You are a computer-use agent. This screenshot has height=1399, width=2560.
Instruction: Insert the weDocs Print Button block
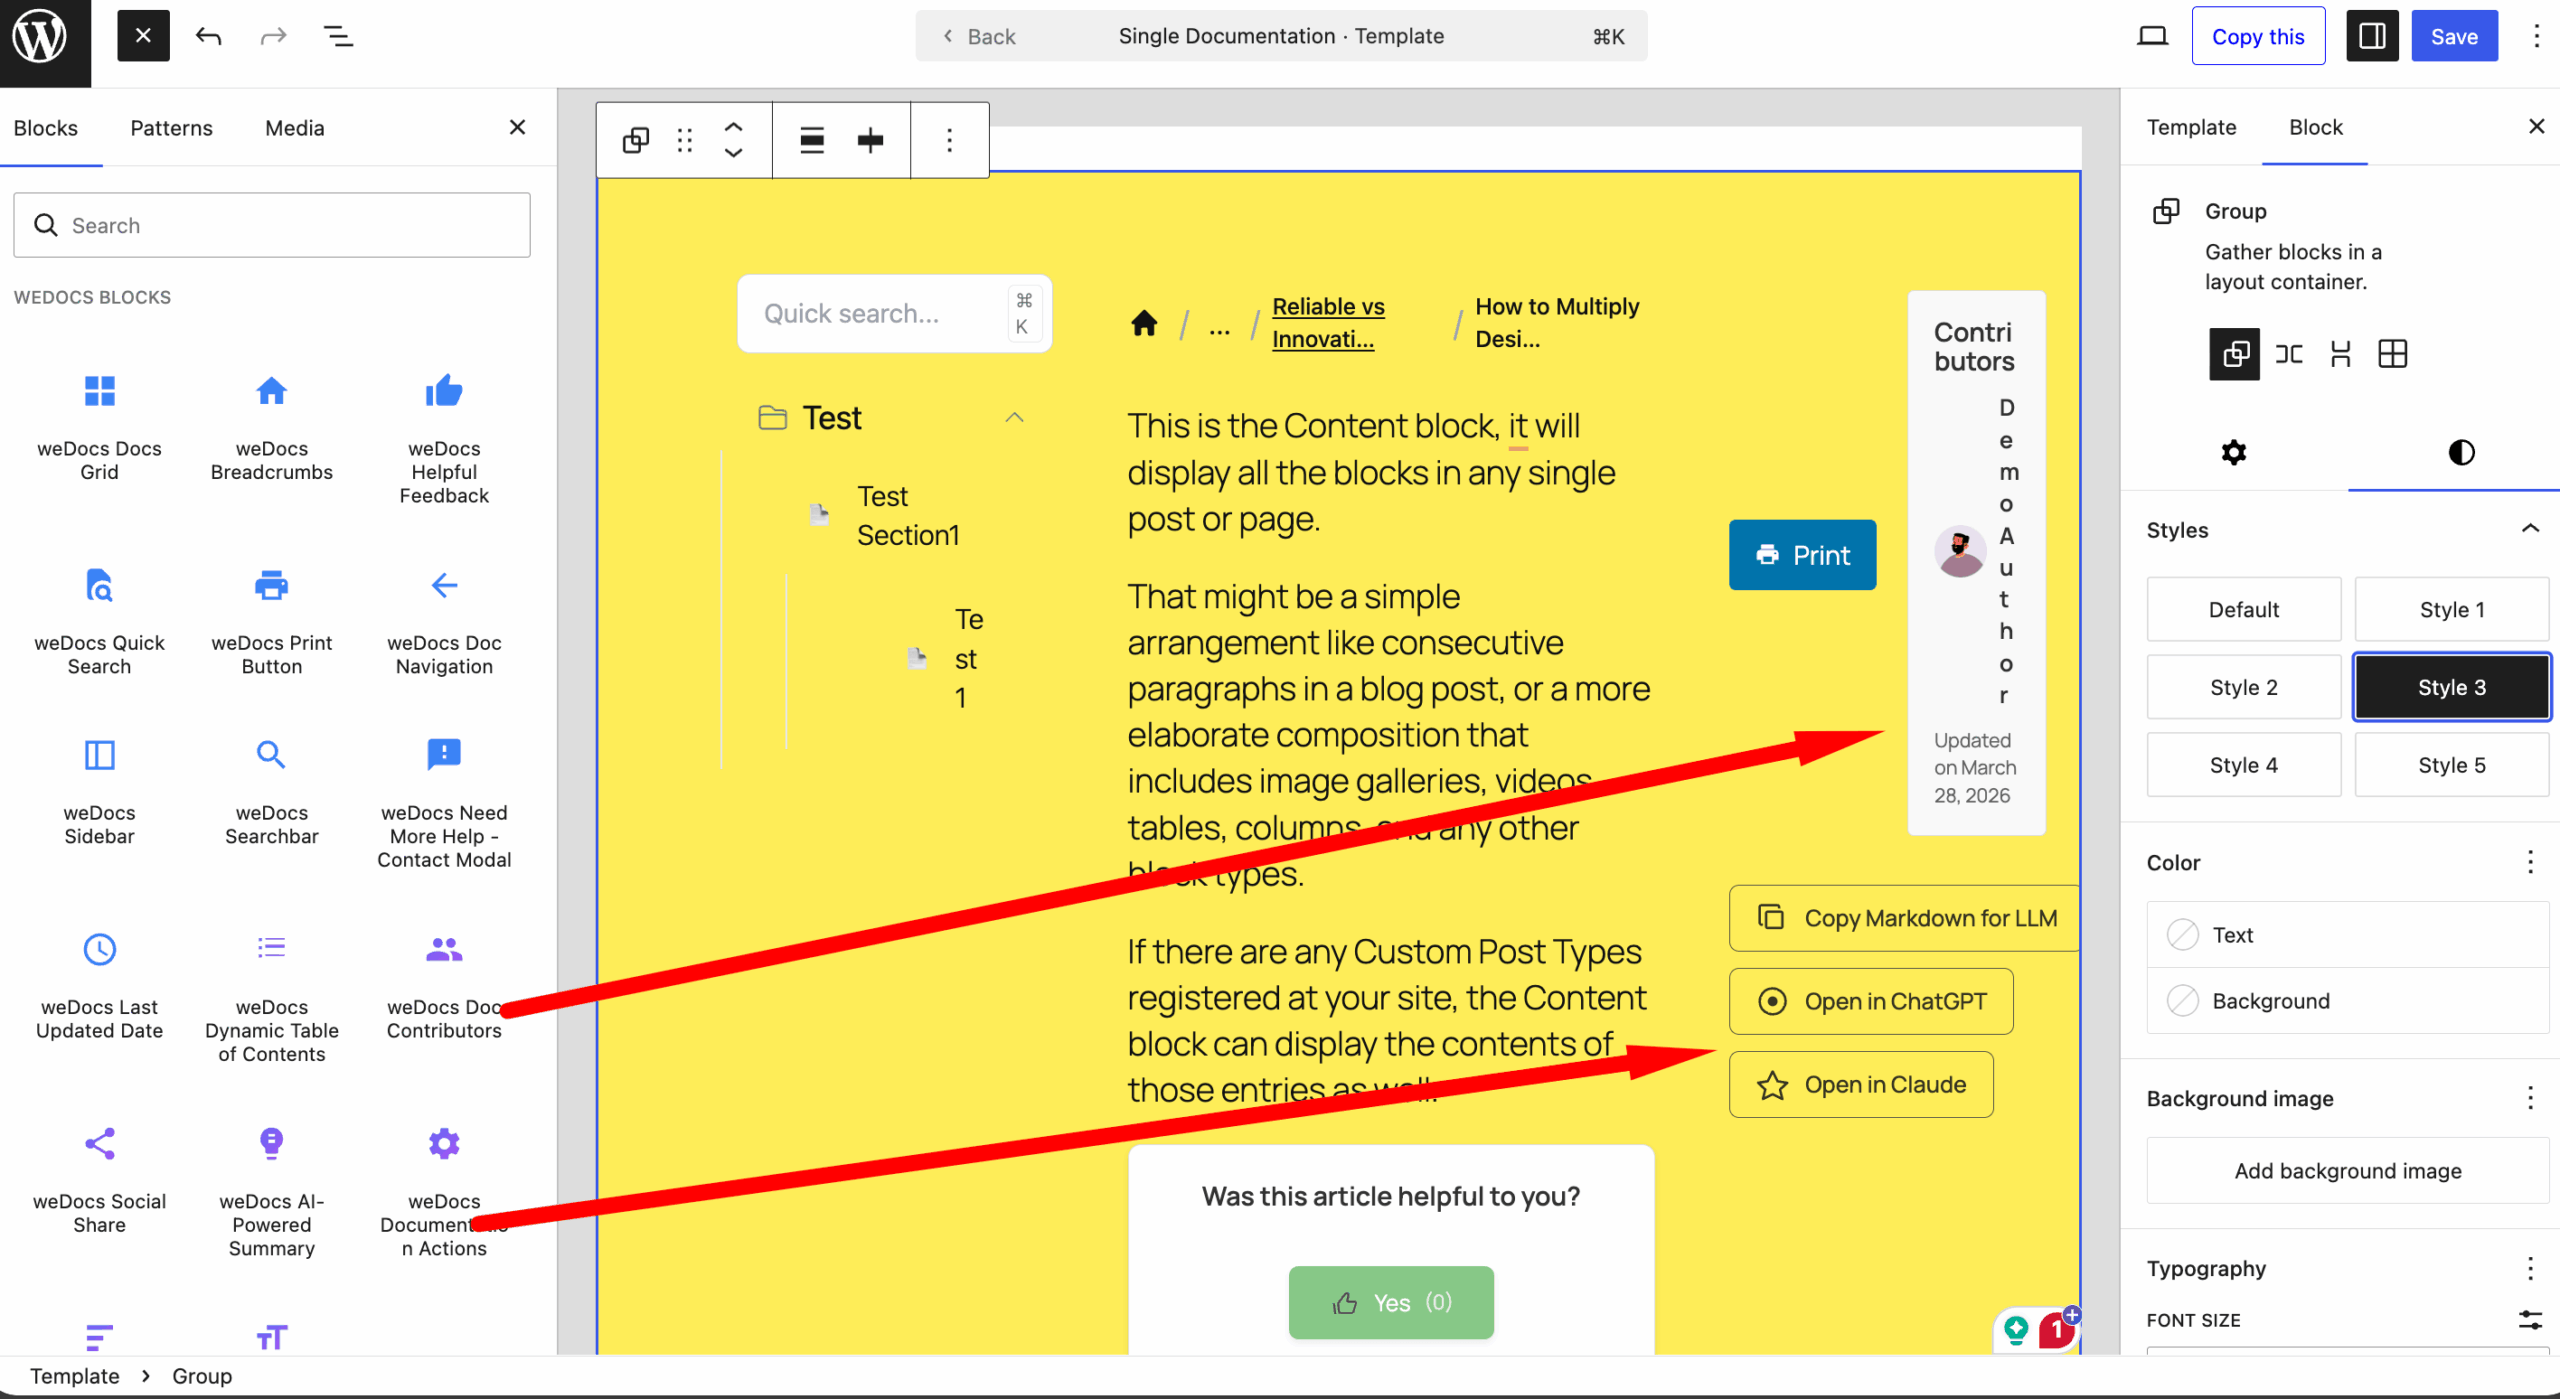click(x=271, y=622)
